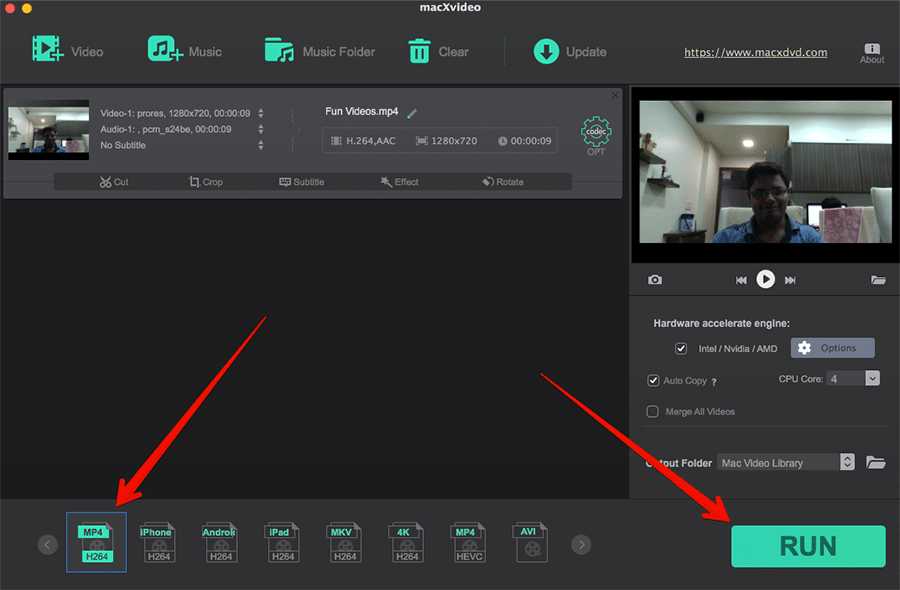Click the output info H.264,AAC box
The height and width of the screenshot is (590, 900).
440,141
